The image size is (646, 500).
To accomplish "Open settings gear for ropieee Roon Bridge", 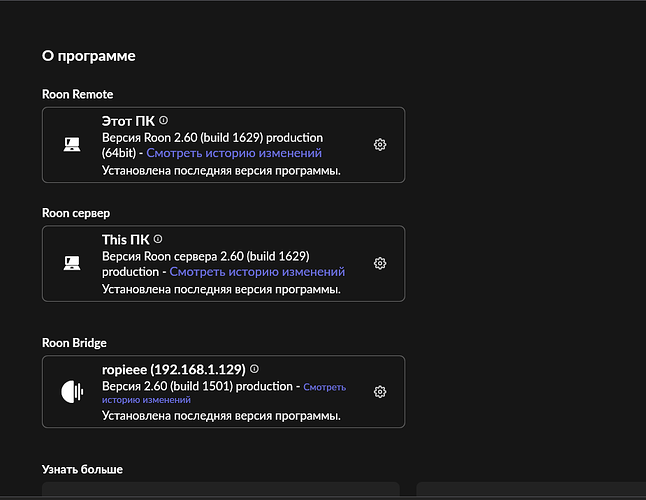I will tap(380, 392).
